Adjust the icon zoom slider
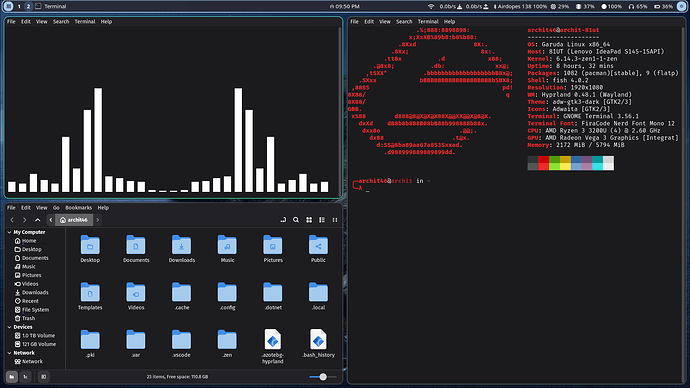The height and width of the screenshot is (388, 690). [x=323, y=377]
